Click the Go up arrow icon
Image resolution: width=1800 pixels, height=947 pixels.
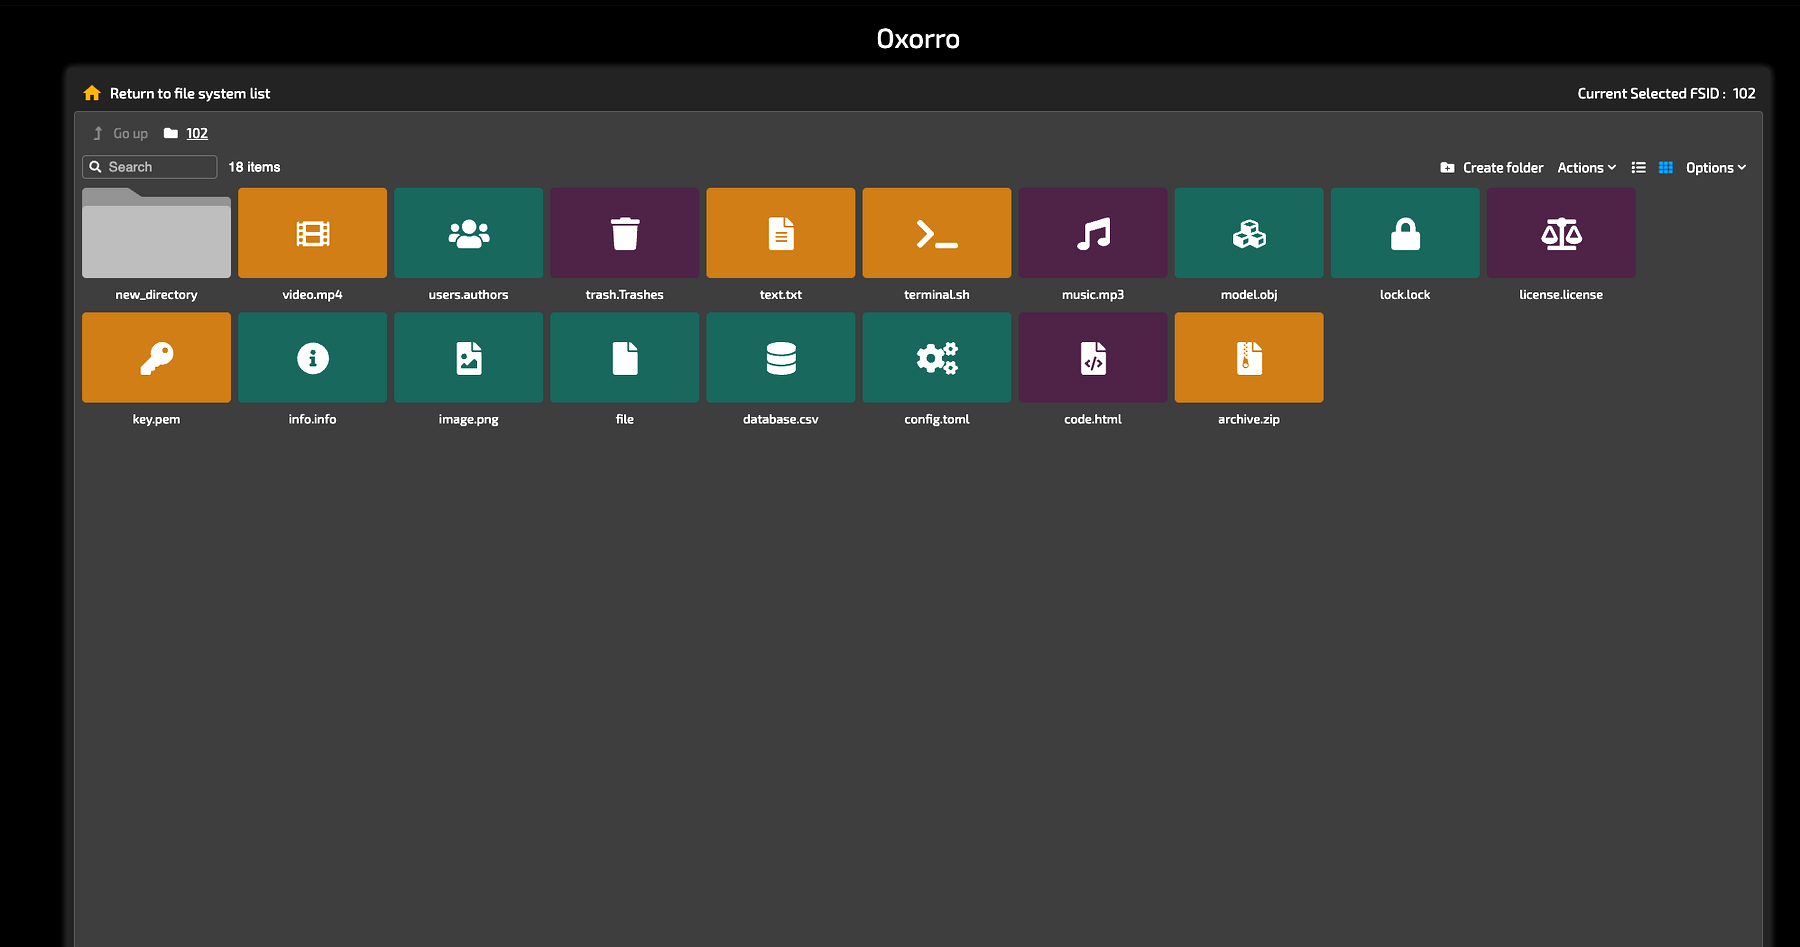click(x=98, y=133)
